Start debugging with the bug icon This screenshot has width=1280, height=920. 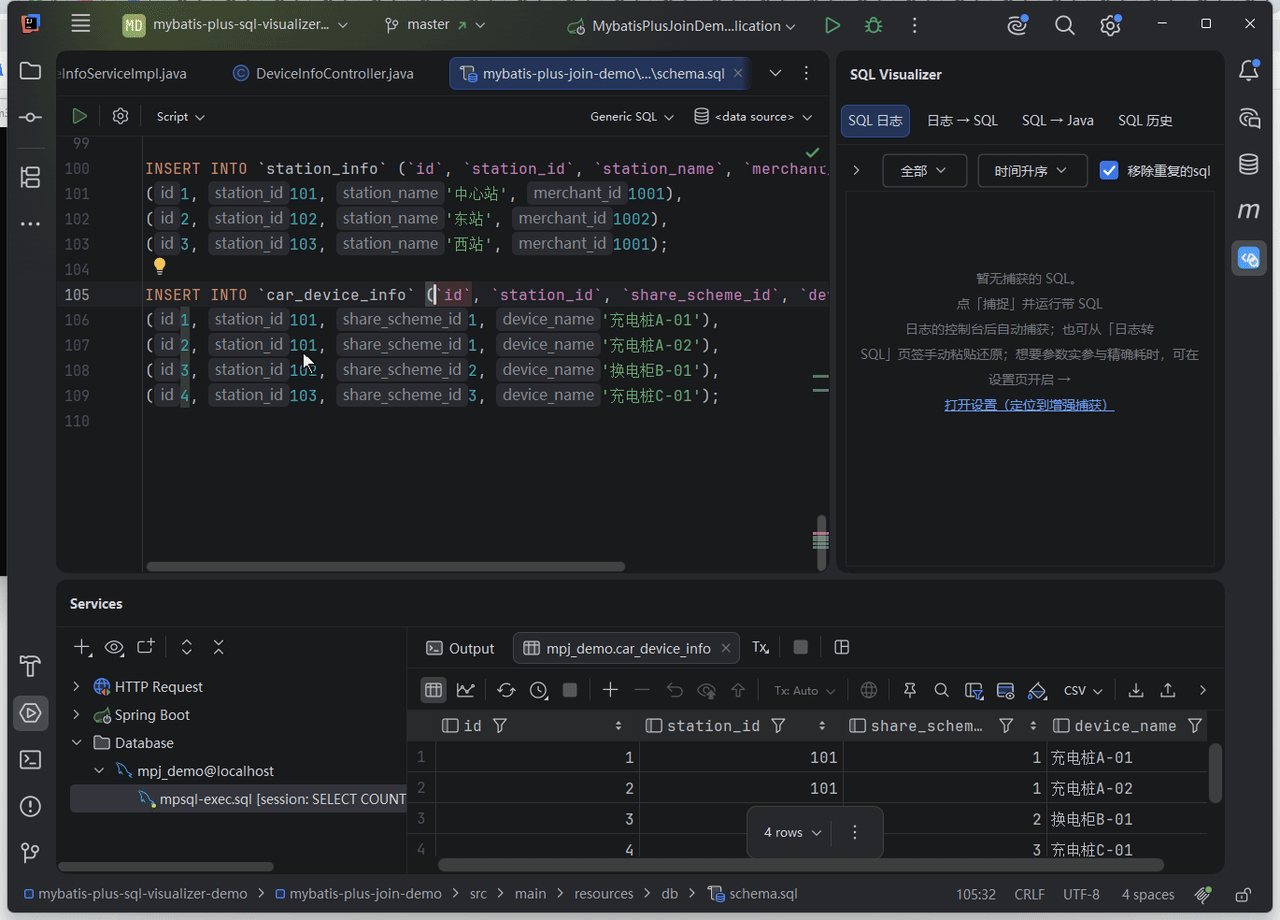874,26
